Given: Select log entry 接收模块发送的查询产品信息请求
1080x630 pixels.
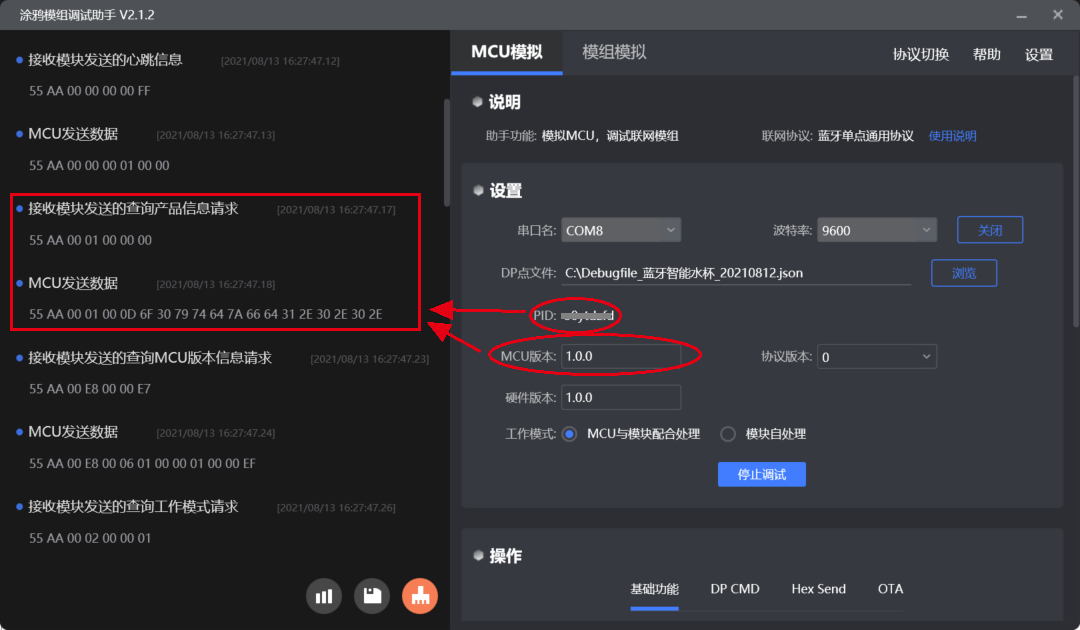Looking at the screenshot, I should point(133,209).
